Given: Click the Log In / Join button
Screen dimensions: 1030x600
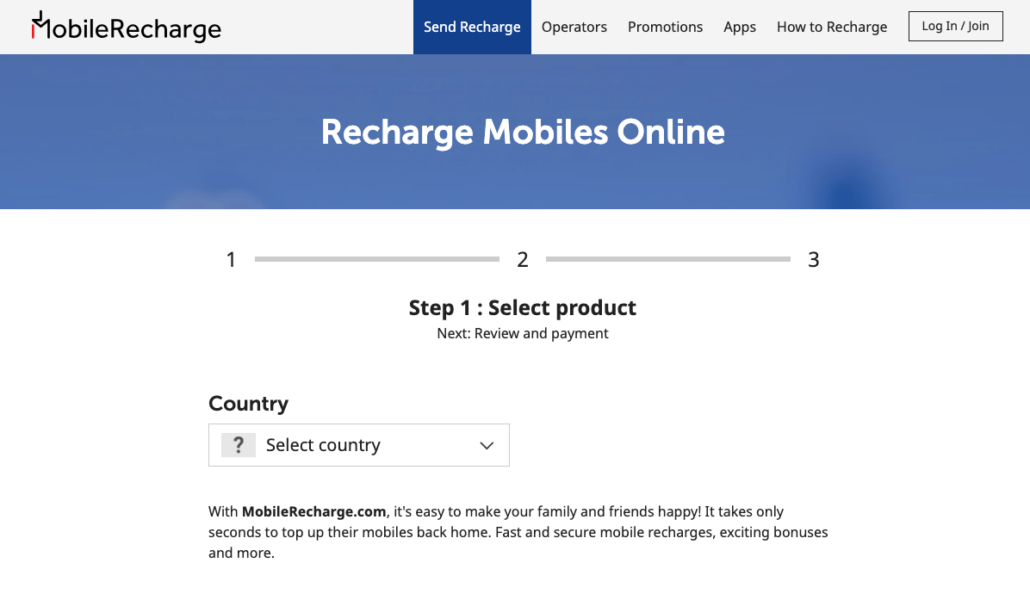Looking at the screenshot, I should pos(955,26).
